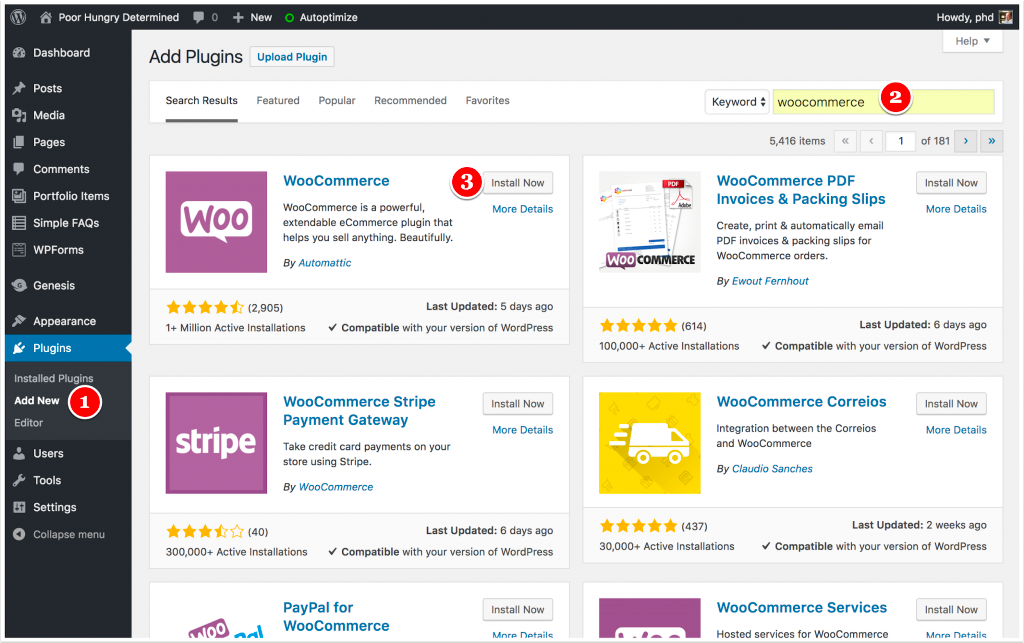Install Now the WooCommerce plugin

[x=518, y=183]
